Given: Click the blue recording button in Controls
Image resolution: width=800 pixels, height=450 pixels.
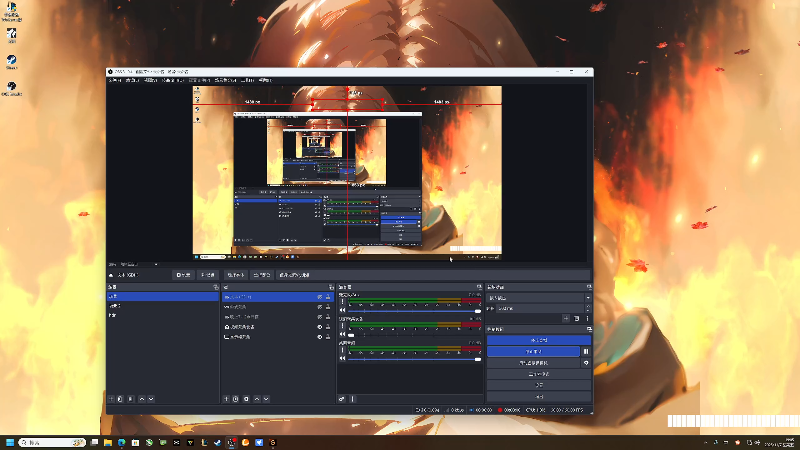Looking at the screenshot, I should click(x=533, y=352).
